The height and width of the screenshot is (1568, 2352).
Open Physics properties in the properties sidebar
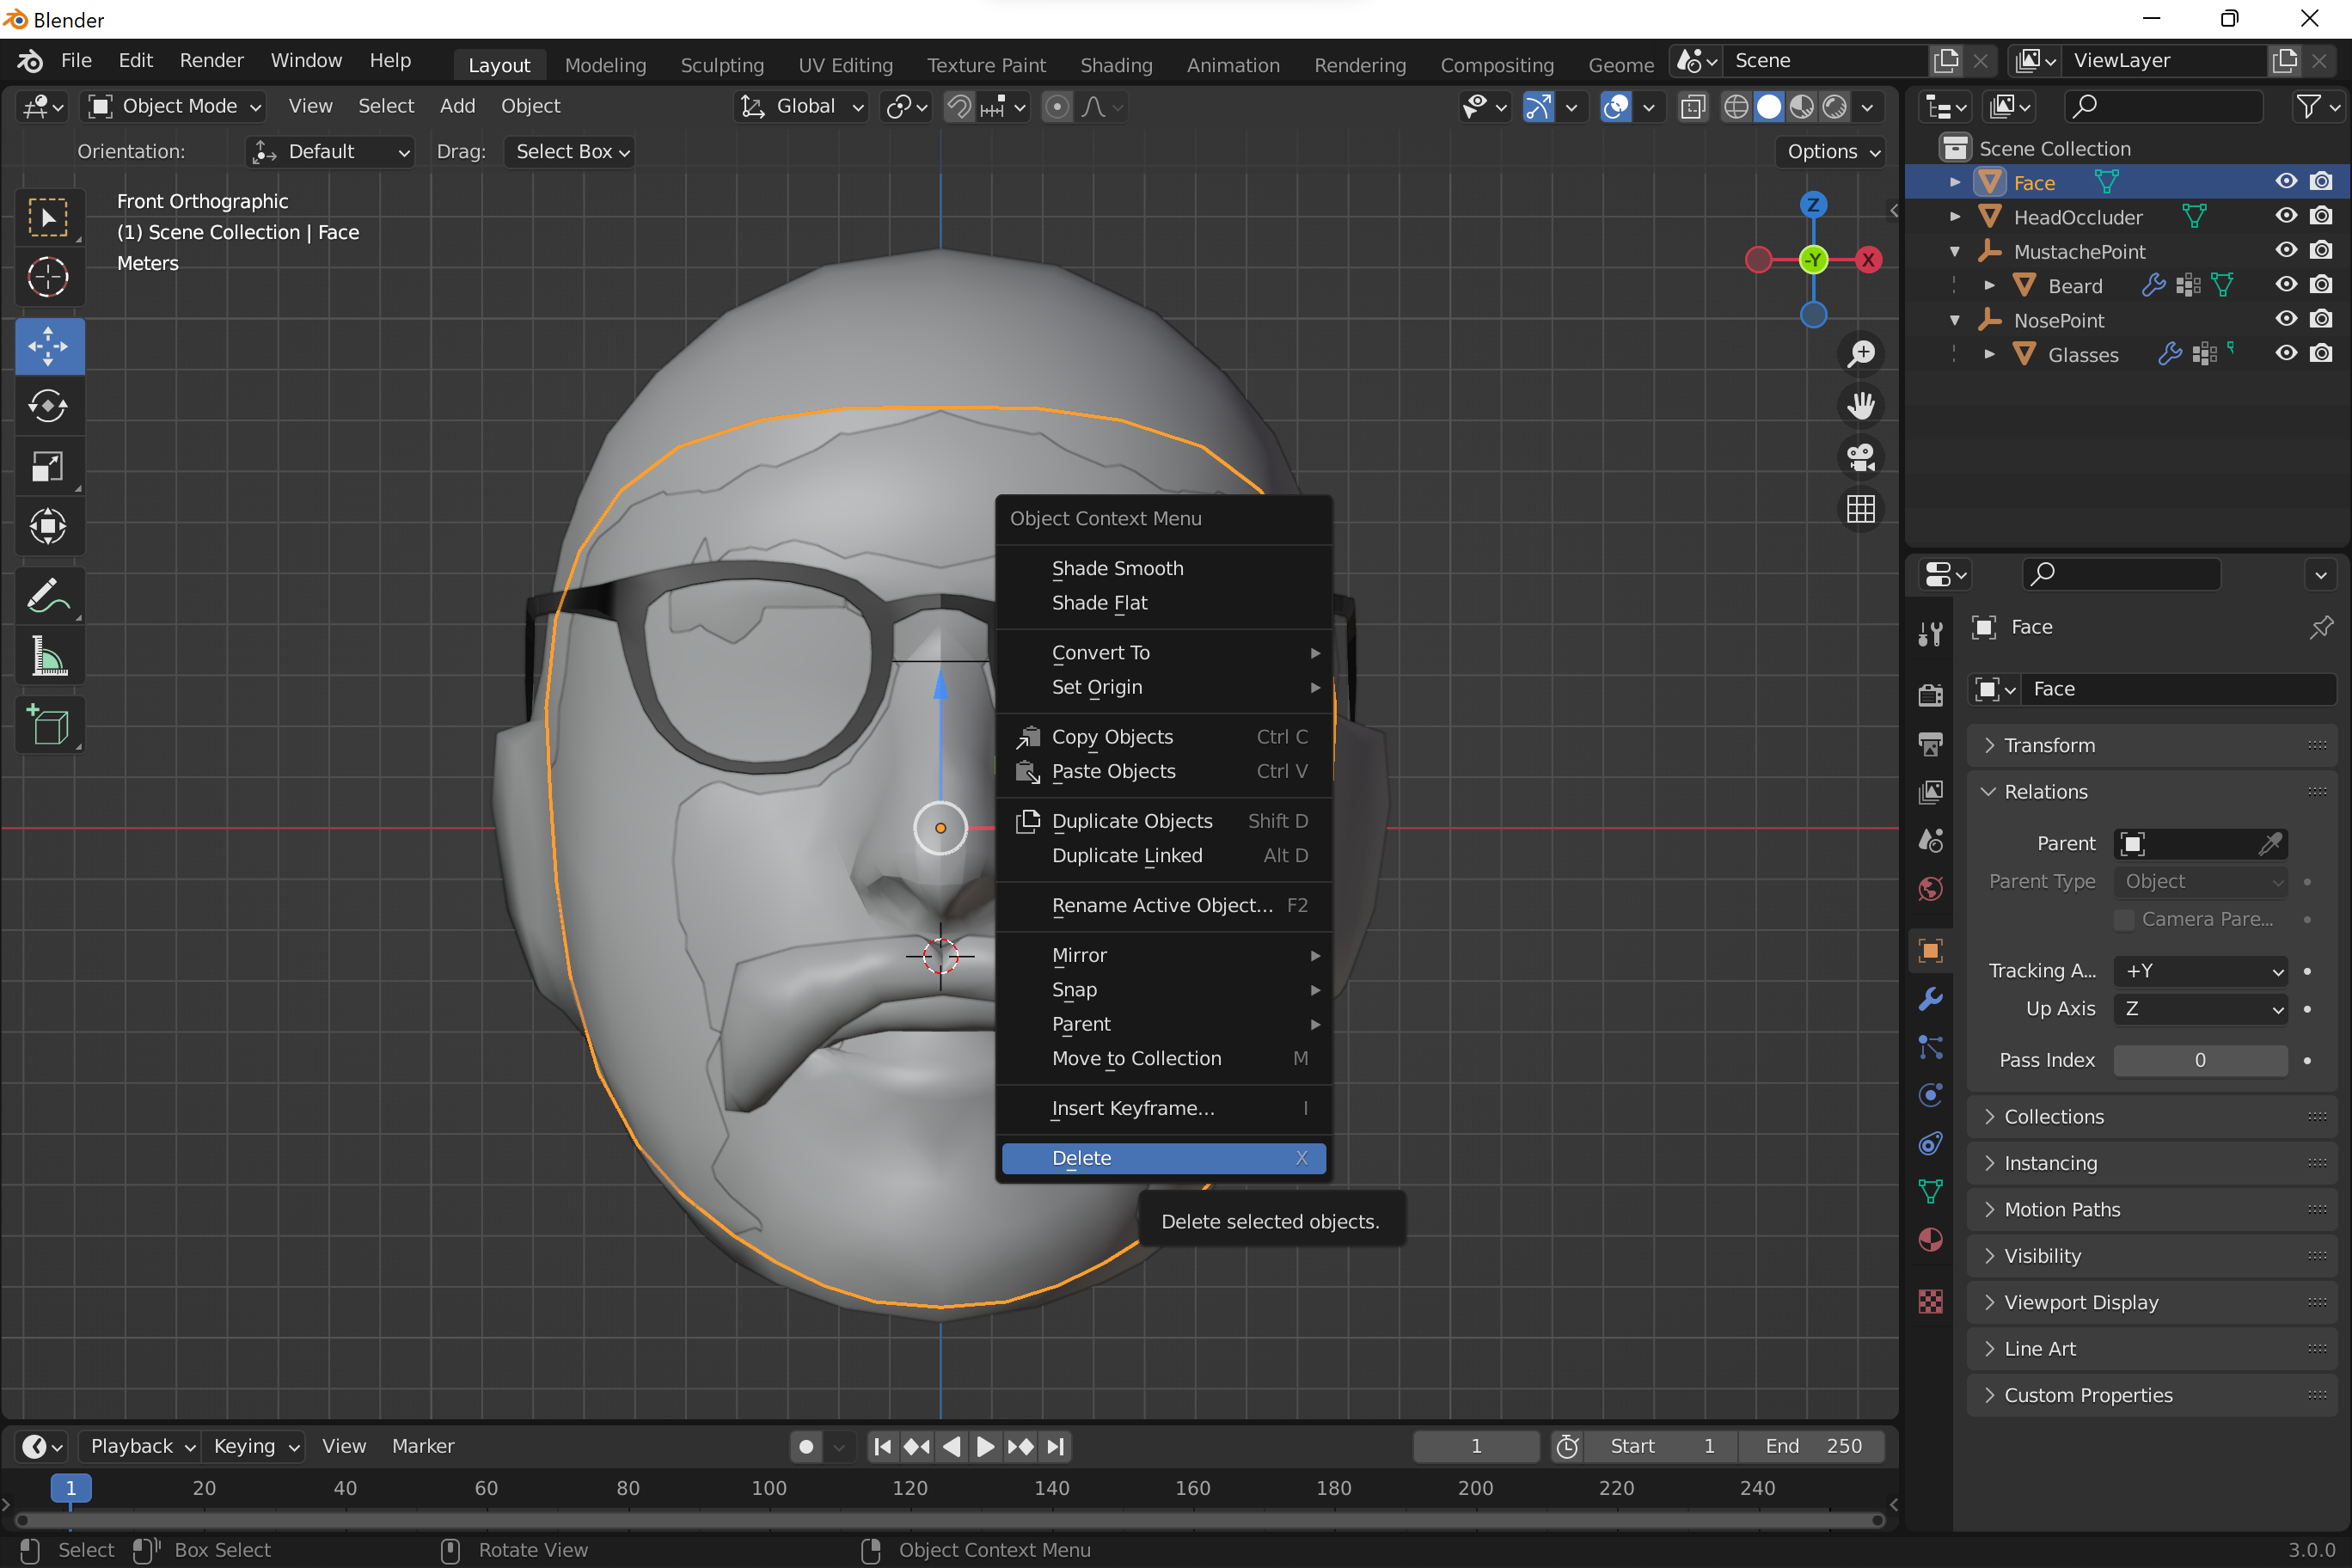coord(1930,1095)
